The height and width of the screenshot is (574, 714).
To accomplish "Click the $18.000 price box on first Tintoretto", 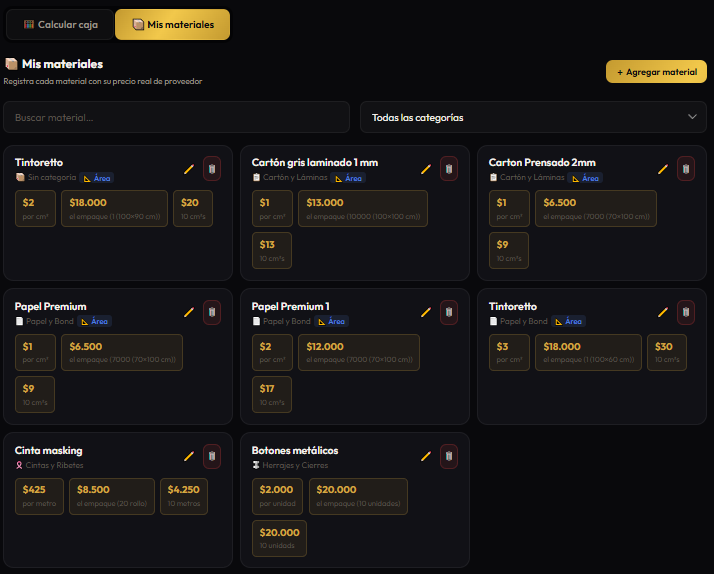I will pos(114,208).
